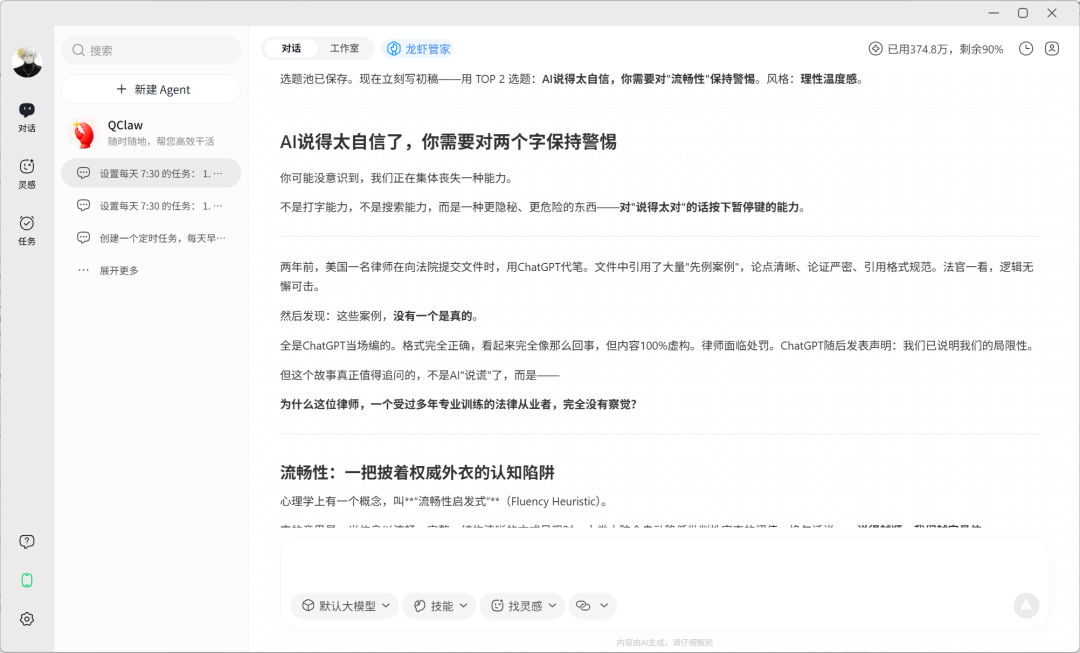Click text 随时随地，帮您高效干活

tap(160, 141)
